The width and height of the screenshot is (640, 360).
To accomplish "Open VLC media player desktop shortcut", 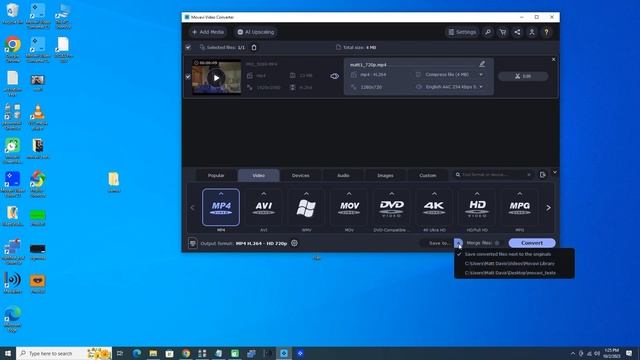I will coord(38,117).
